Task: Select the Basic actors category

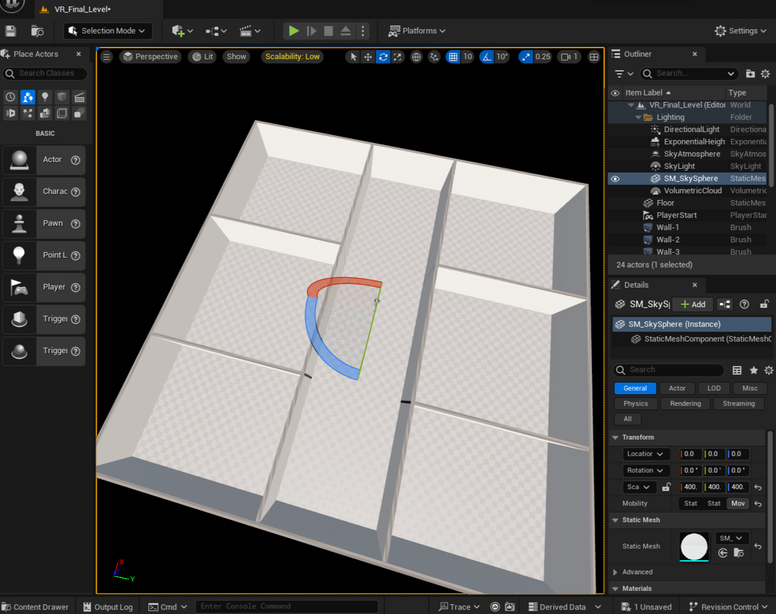Action: click(28, 97)
